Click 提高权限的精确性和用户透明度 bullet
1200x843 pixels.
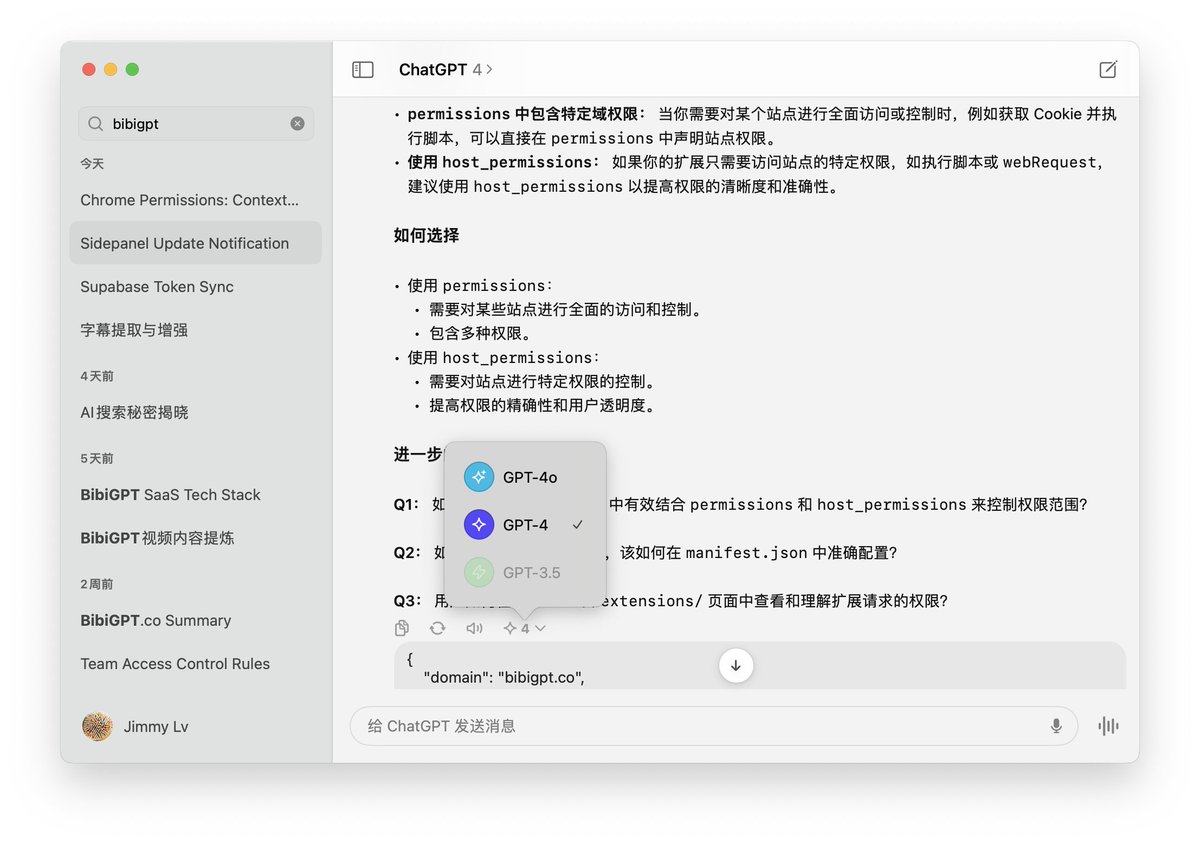(542, 406)
